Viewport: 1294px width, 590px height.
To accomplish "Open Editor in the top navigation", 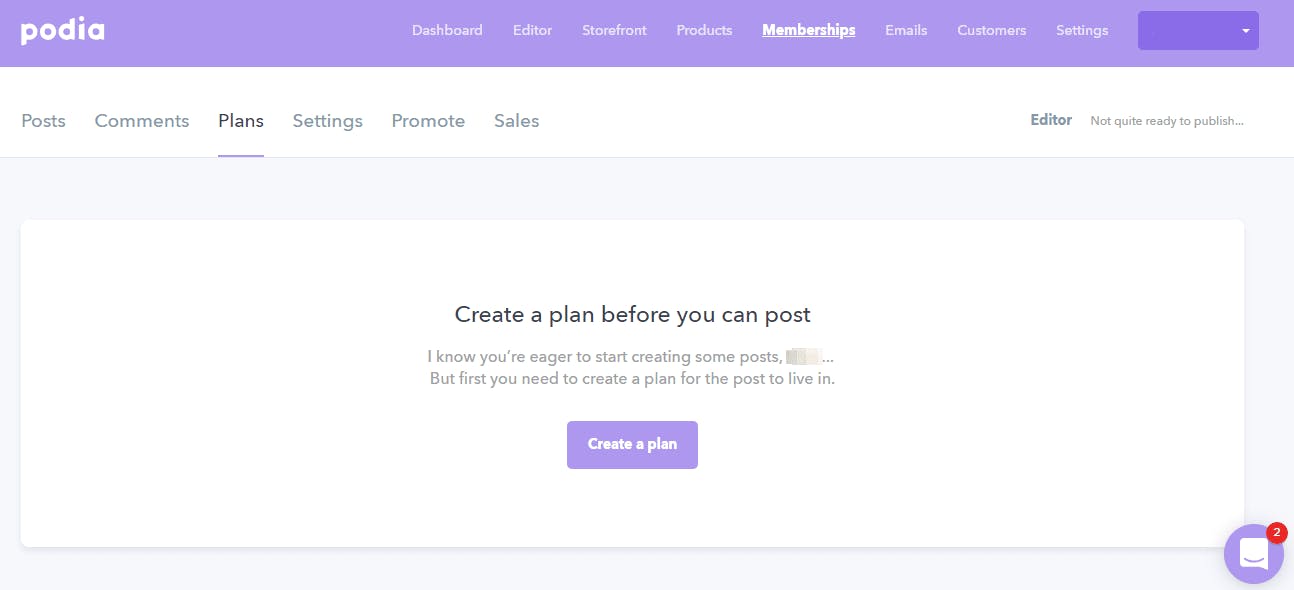I will pos(532,30).
